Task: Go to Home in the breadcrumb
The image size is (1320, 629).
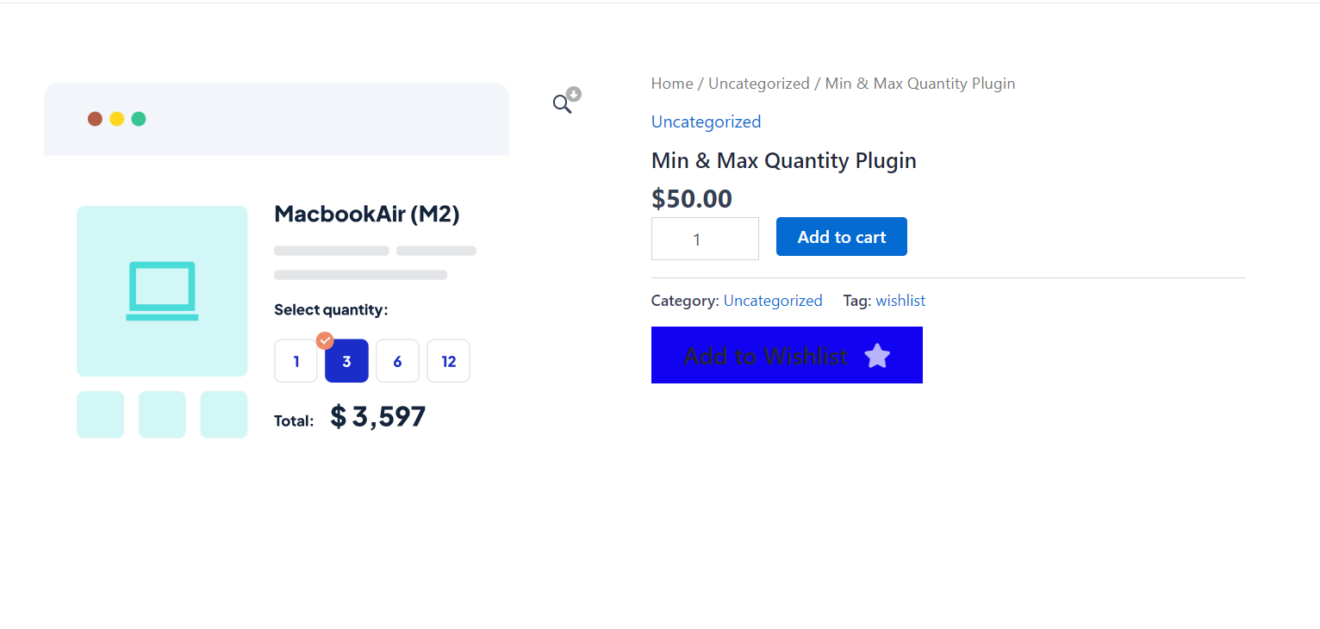Action: (x=672, y=84)
